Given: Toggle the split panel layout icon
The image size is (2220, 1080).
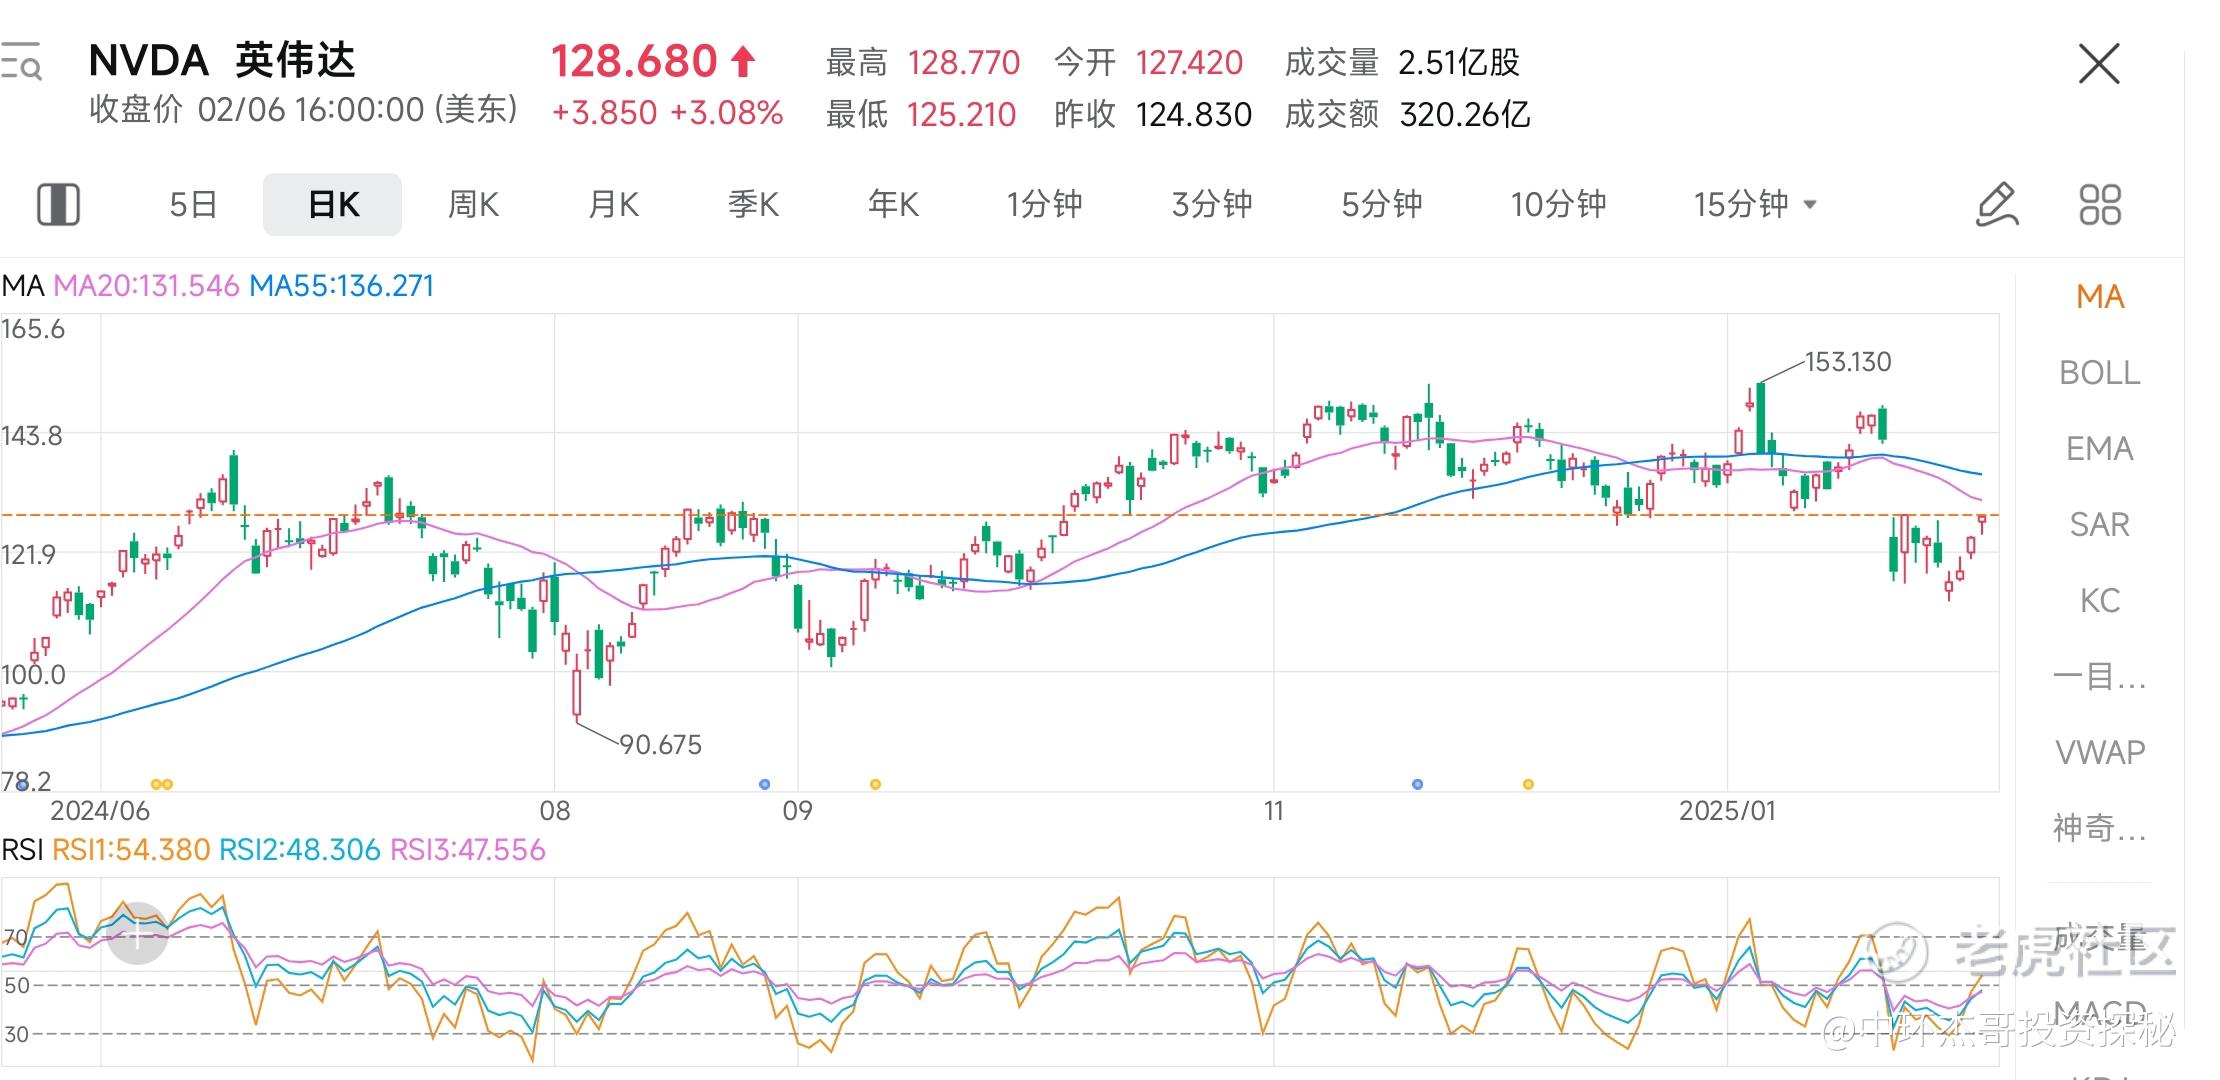Looking at the screenshot, I should tap(58, 204).
